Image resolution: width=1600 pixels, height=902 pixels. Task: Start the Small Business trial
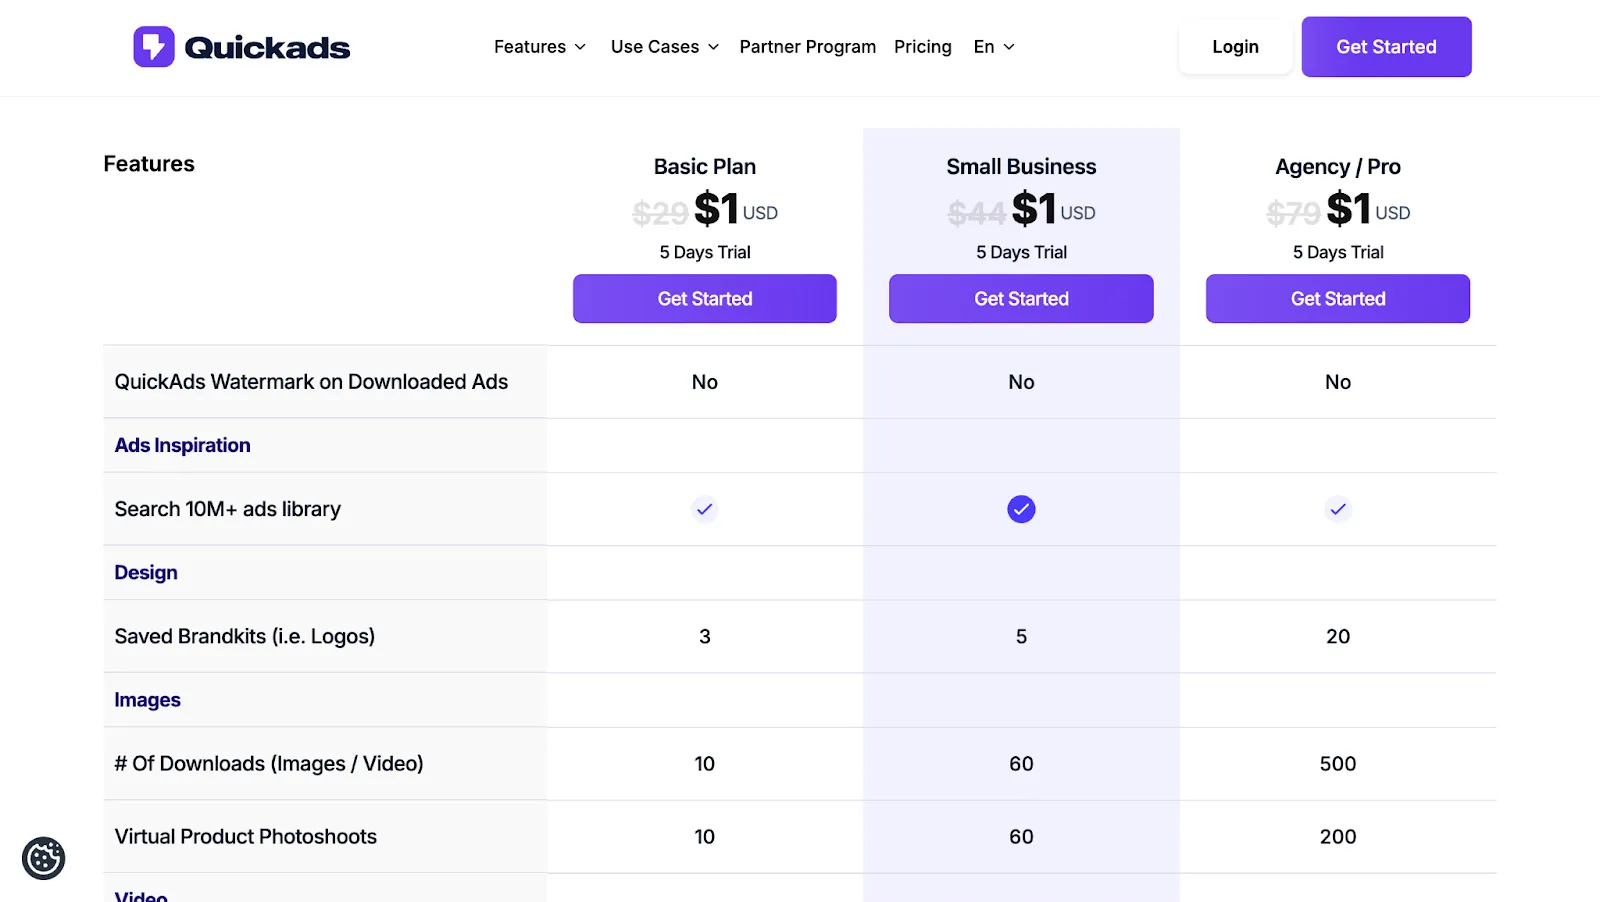(x=1021, y=299)
